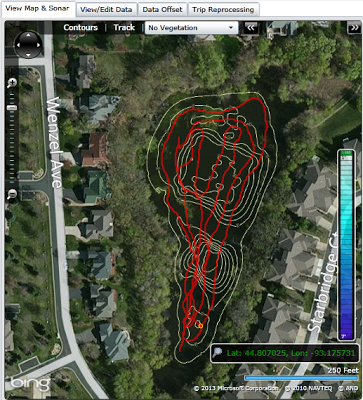
Task: Open the Data Offset tab
Action: (x=162, y=10)
